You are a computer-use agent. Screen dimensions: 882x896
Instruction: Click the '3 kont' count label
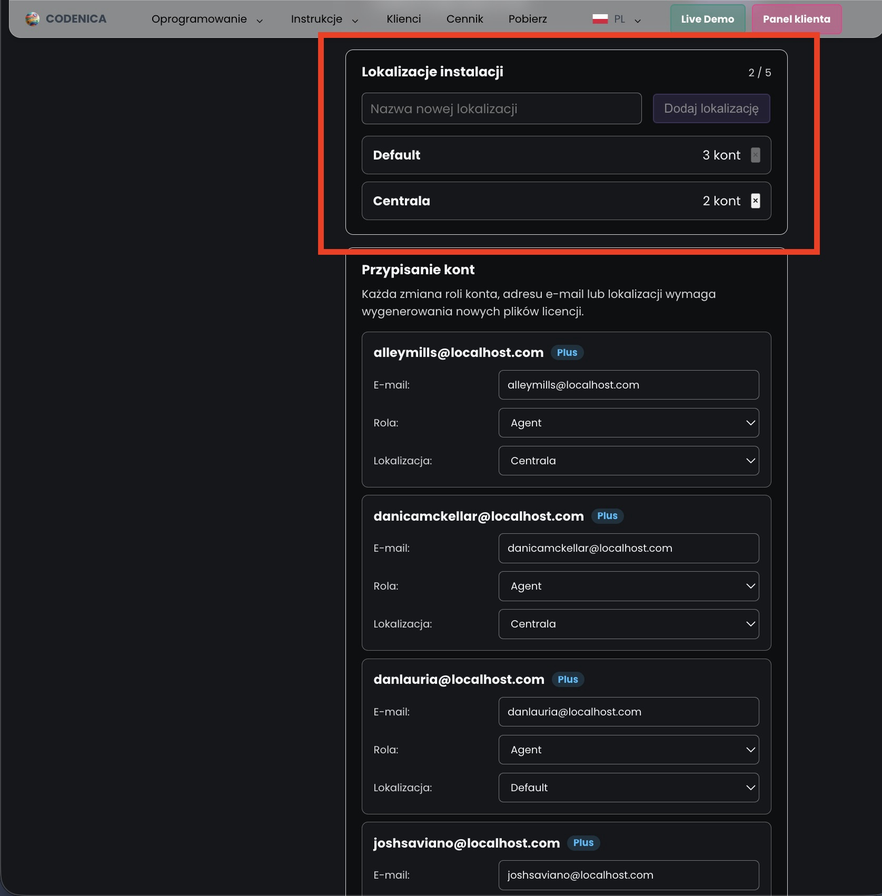[721, 155]
